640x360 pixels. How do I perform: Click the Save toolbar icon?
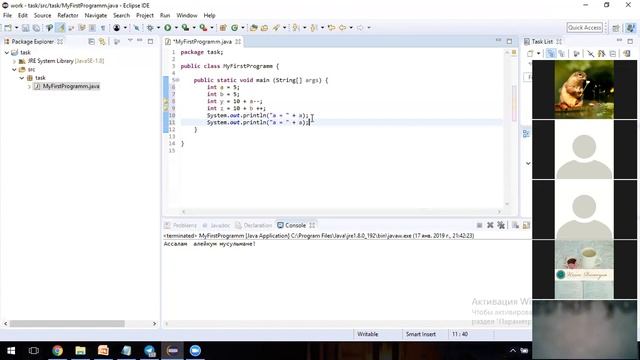(x=25, y=28)
